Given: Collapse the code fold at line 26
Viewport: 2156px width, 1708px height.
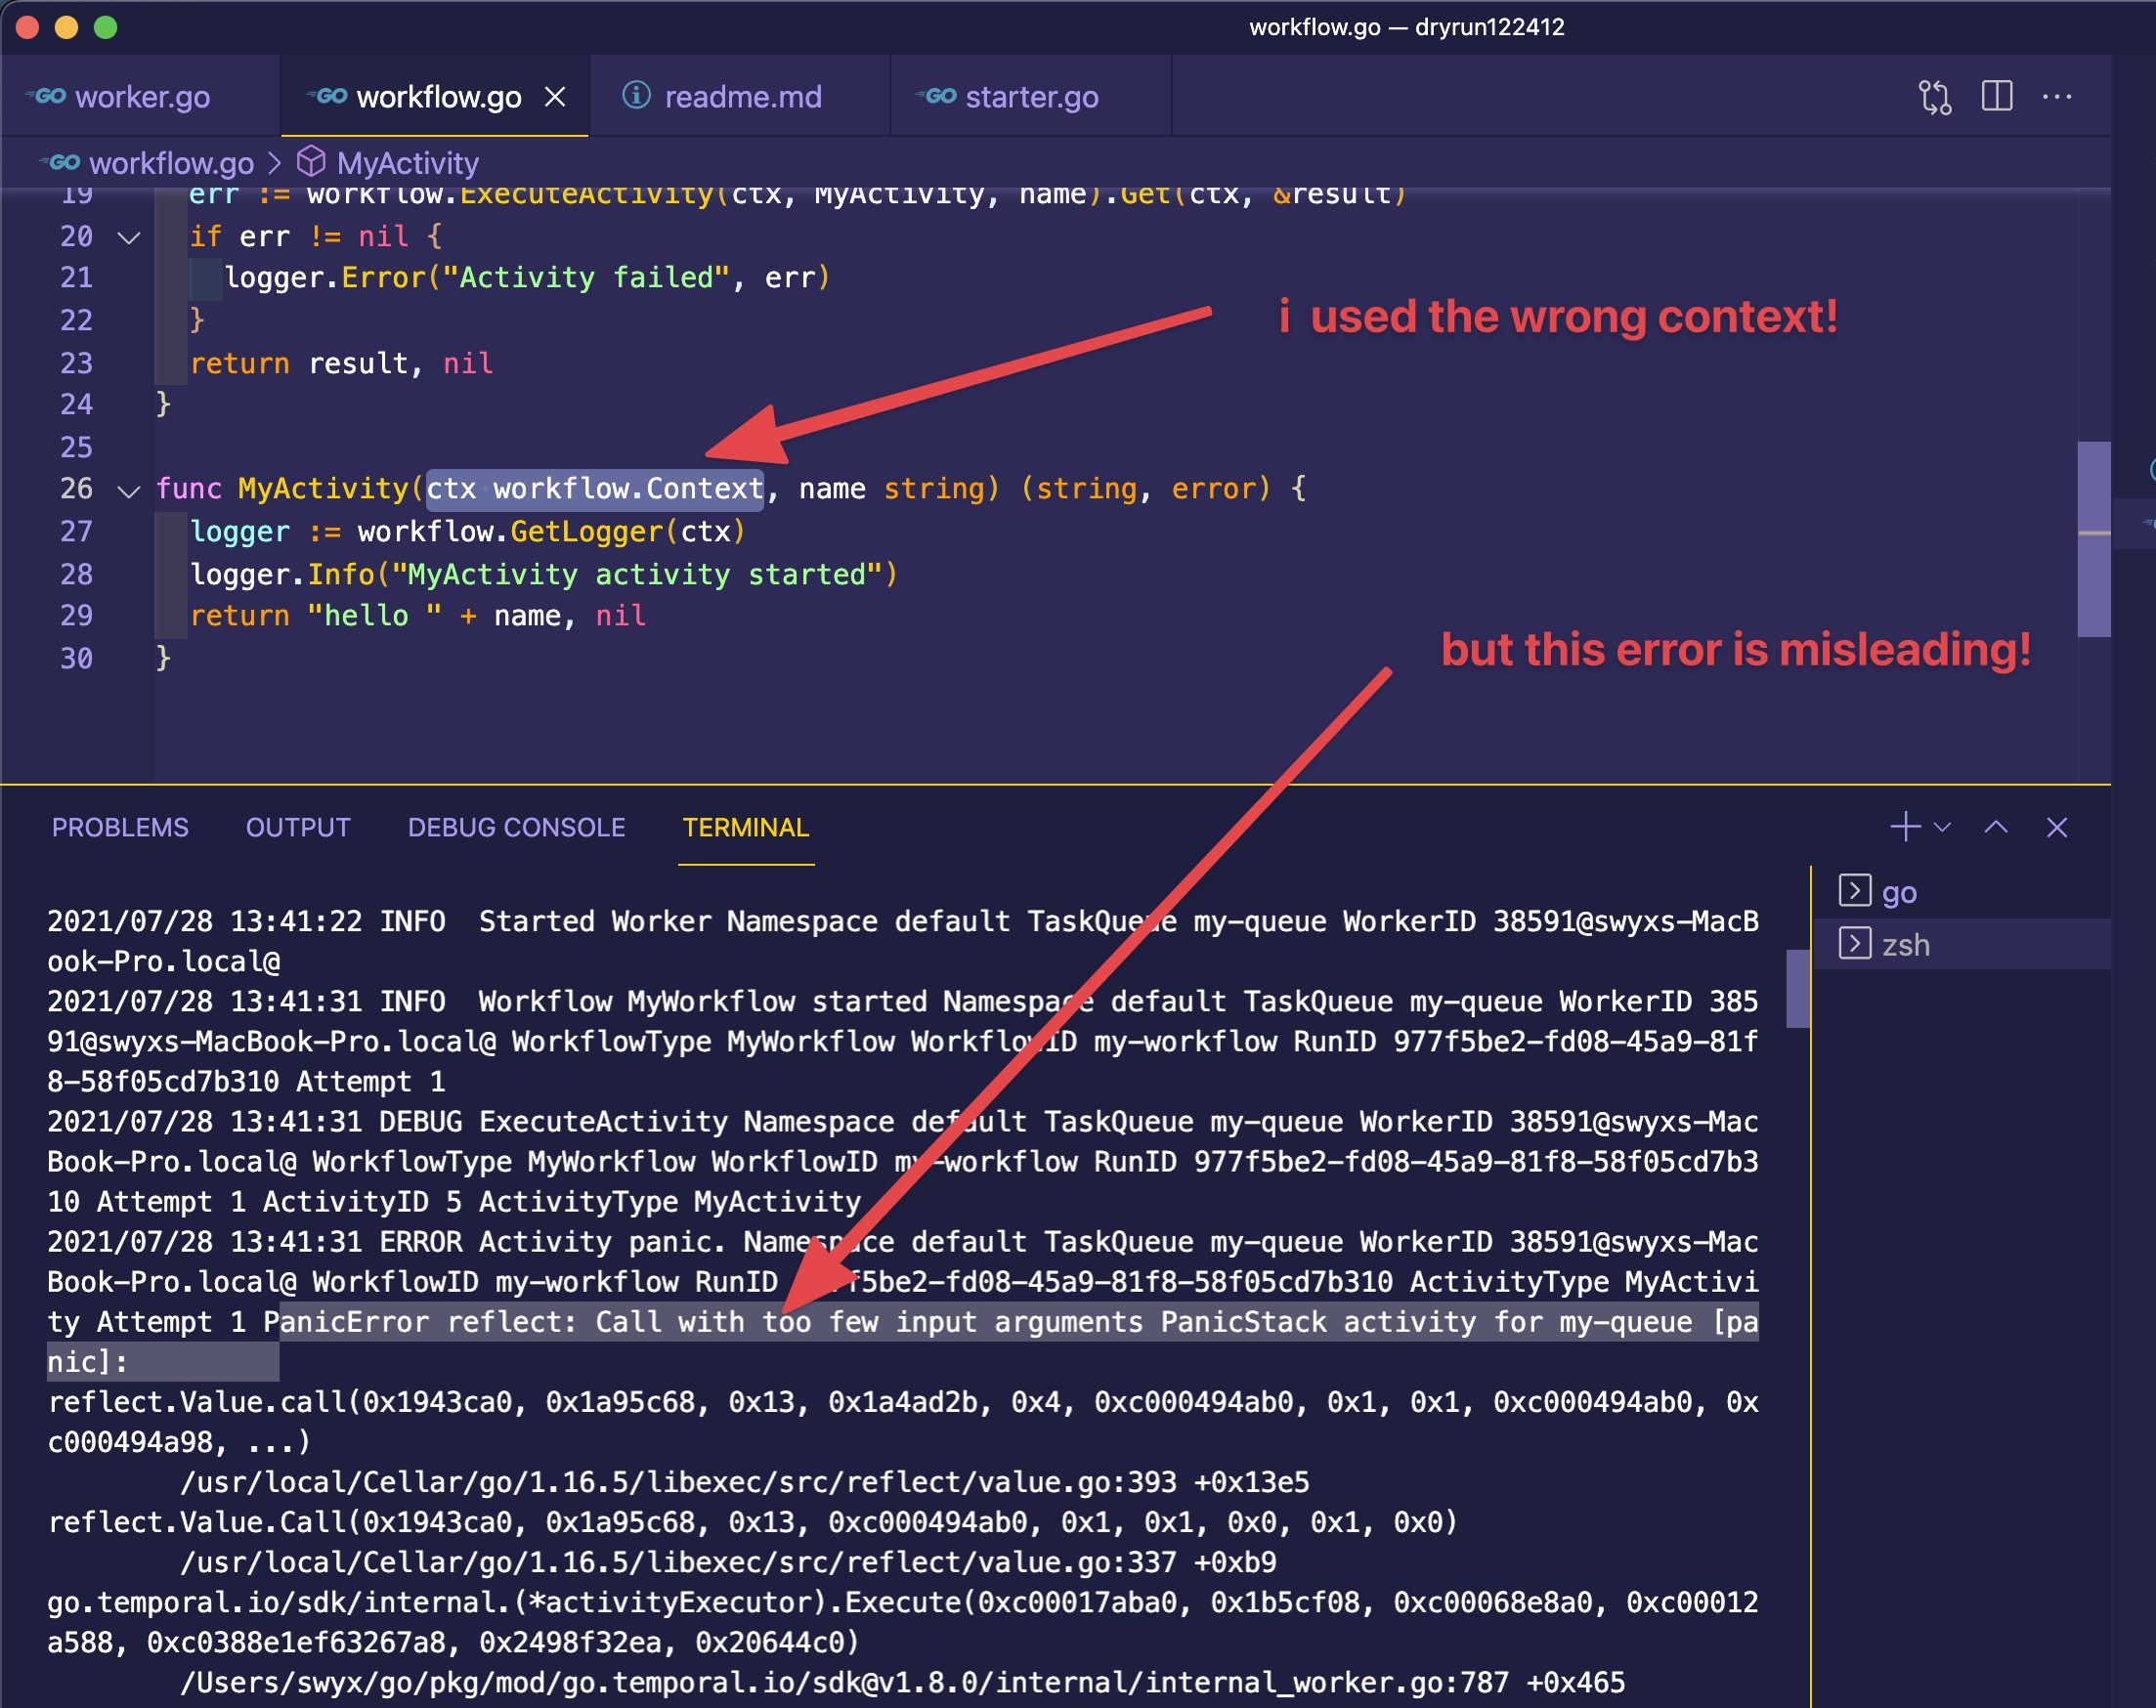Looking at the screenshot, I should (127, 490).
